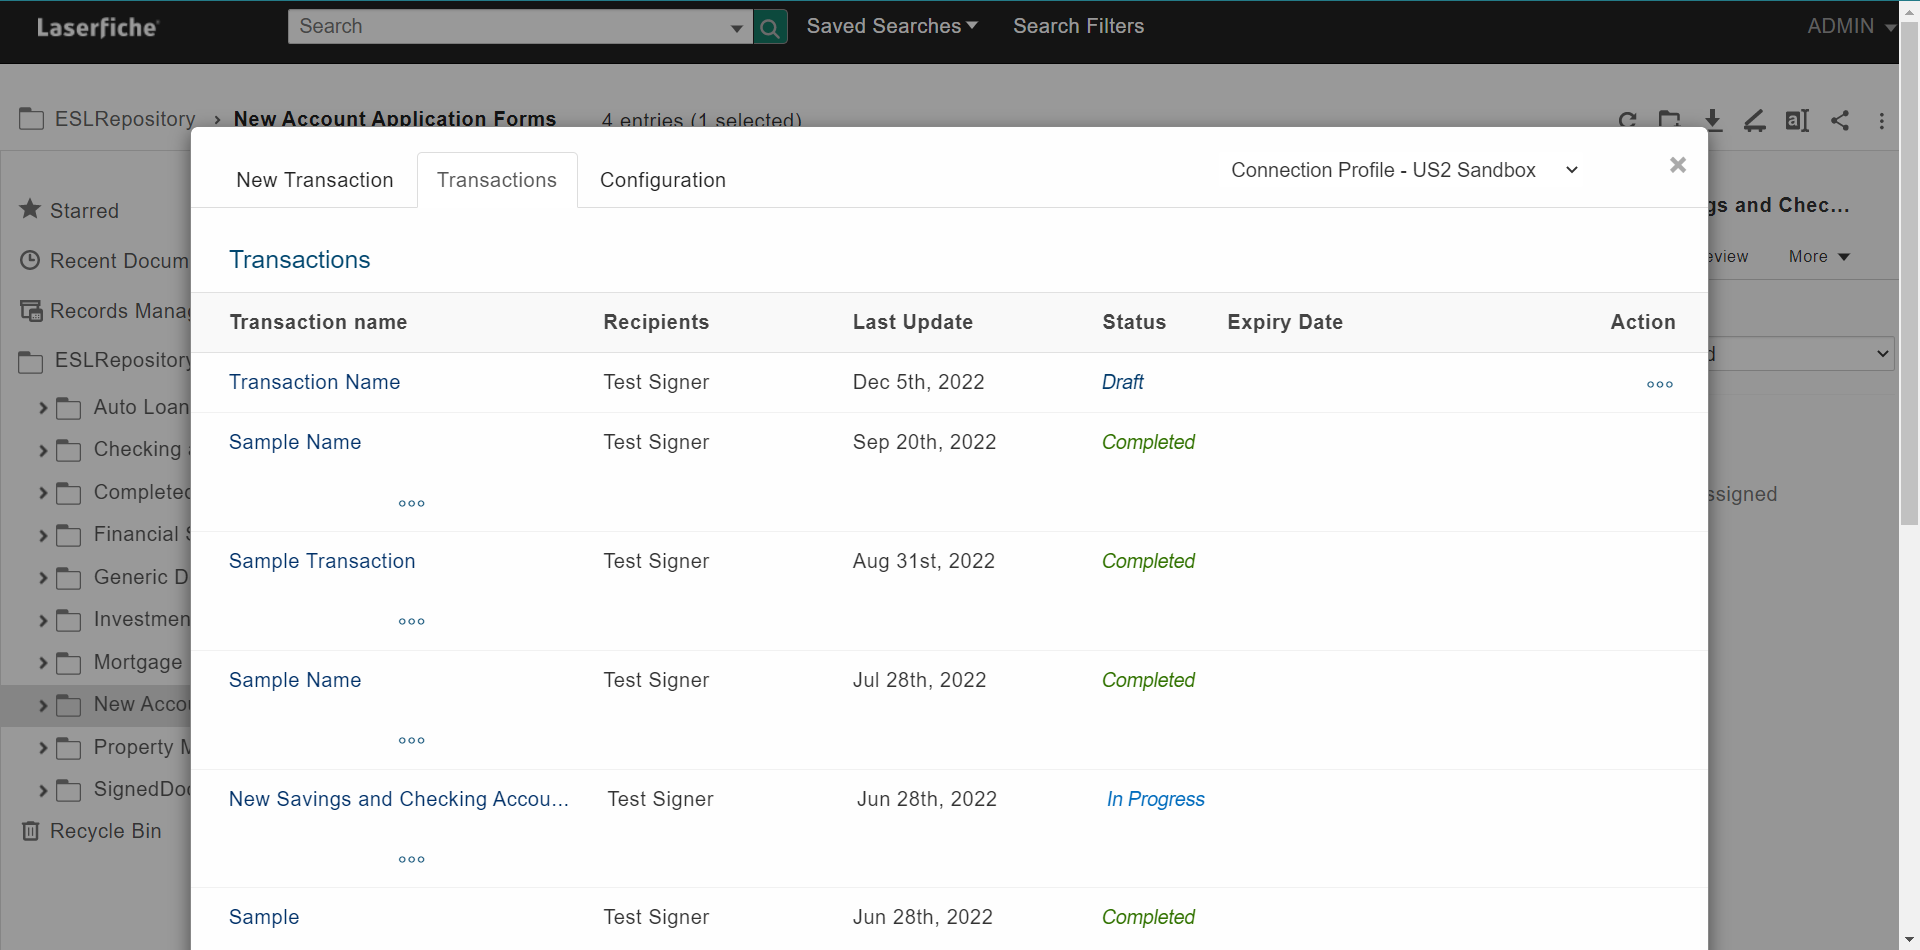Open Search Filters
Screen dimensions: 1920x950
(x=1078, y=26)
